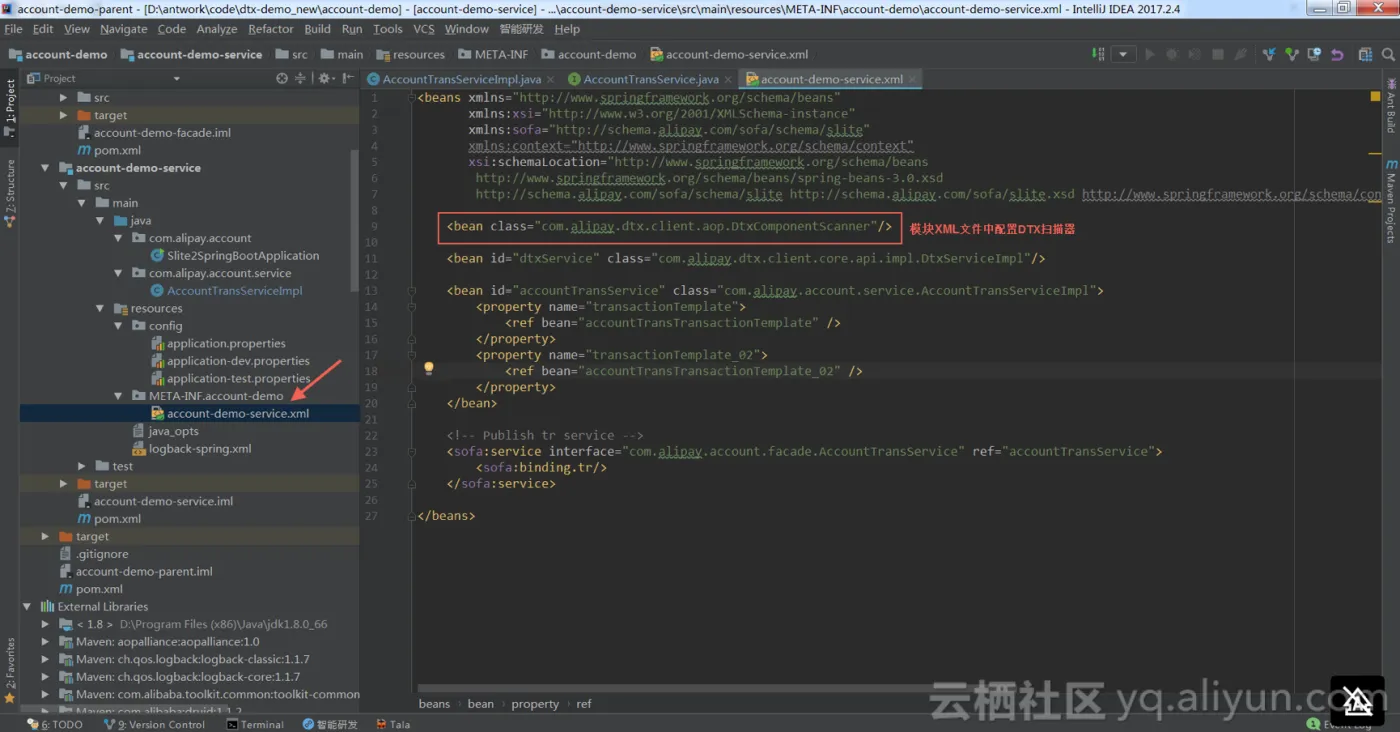1400x732 pixels.
Task: Collapse the resources folder node
Action: pyautogui.click(x=100, y=308)
